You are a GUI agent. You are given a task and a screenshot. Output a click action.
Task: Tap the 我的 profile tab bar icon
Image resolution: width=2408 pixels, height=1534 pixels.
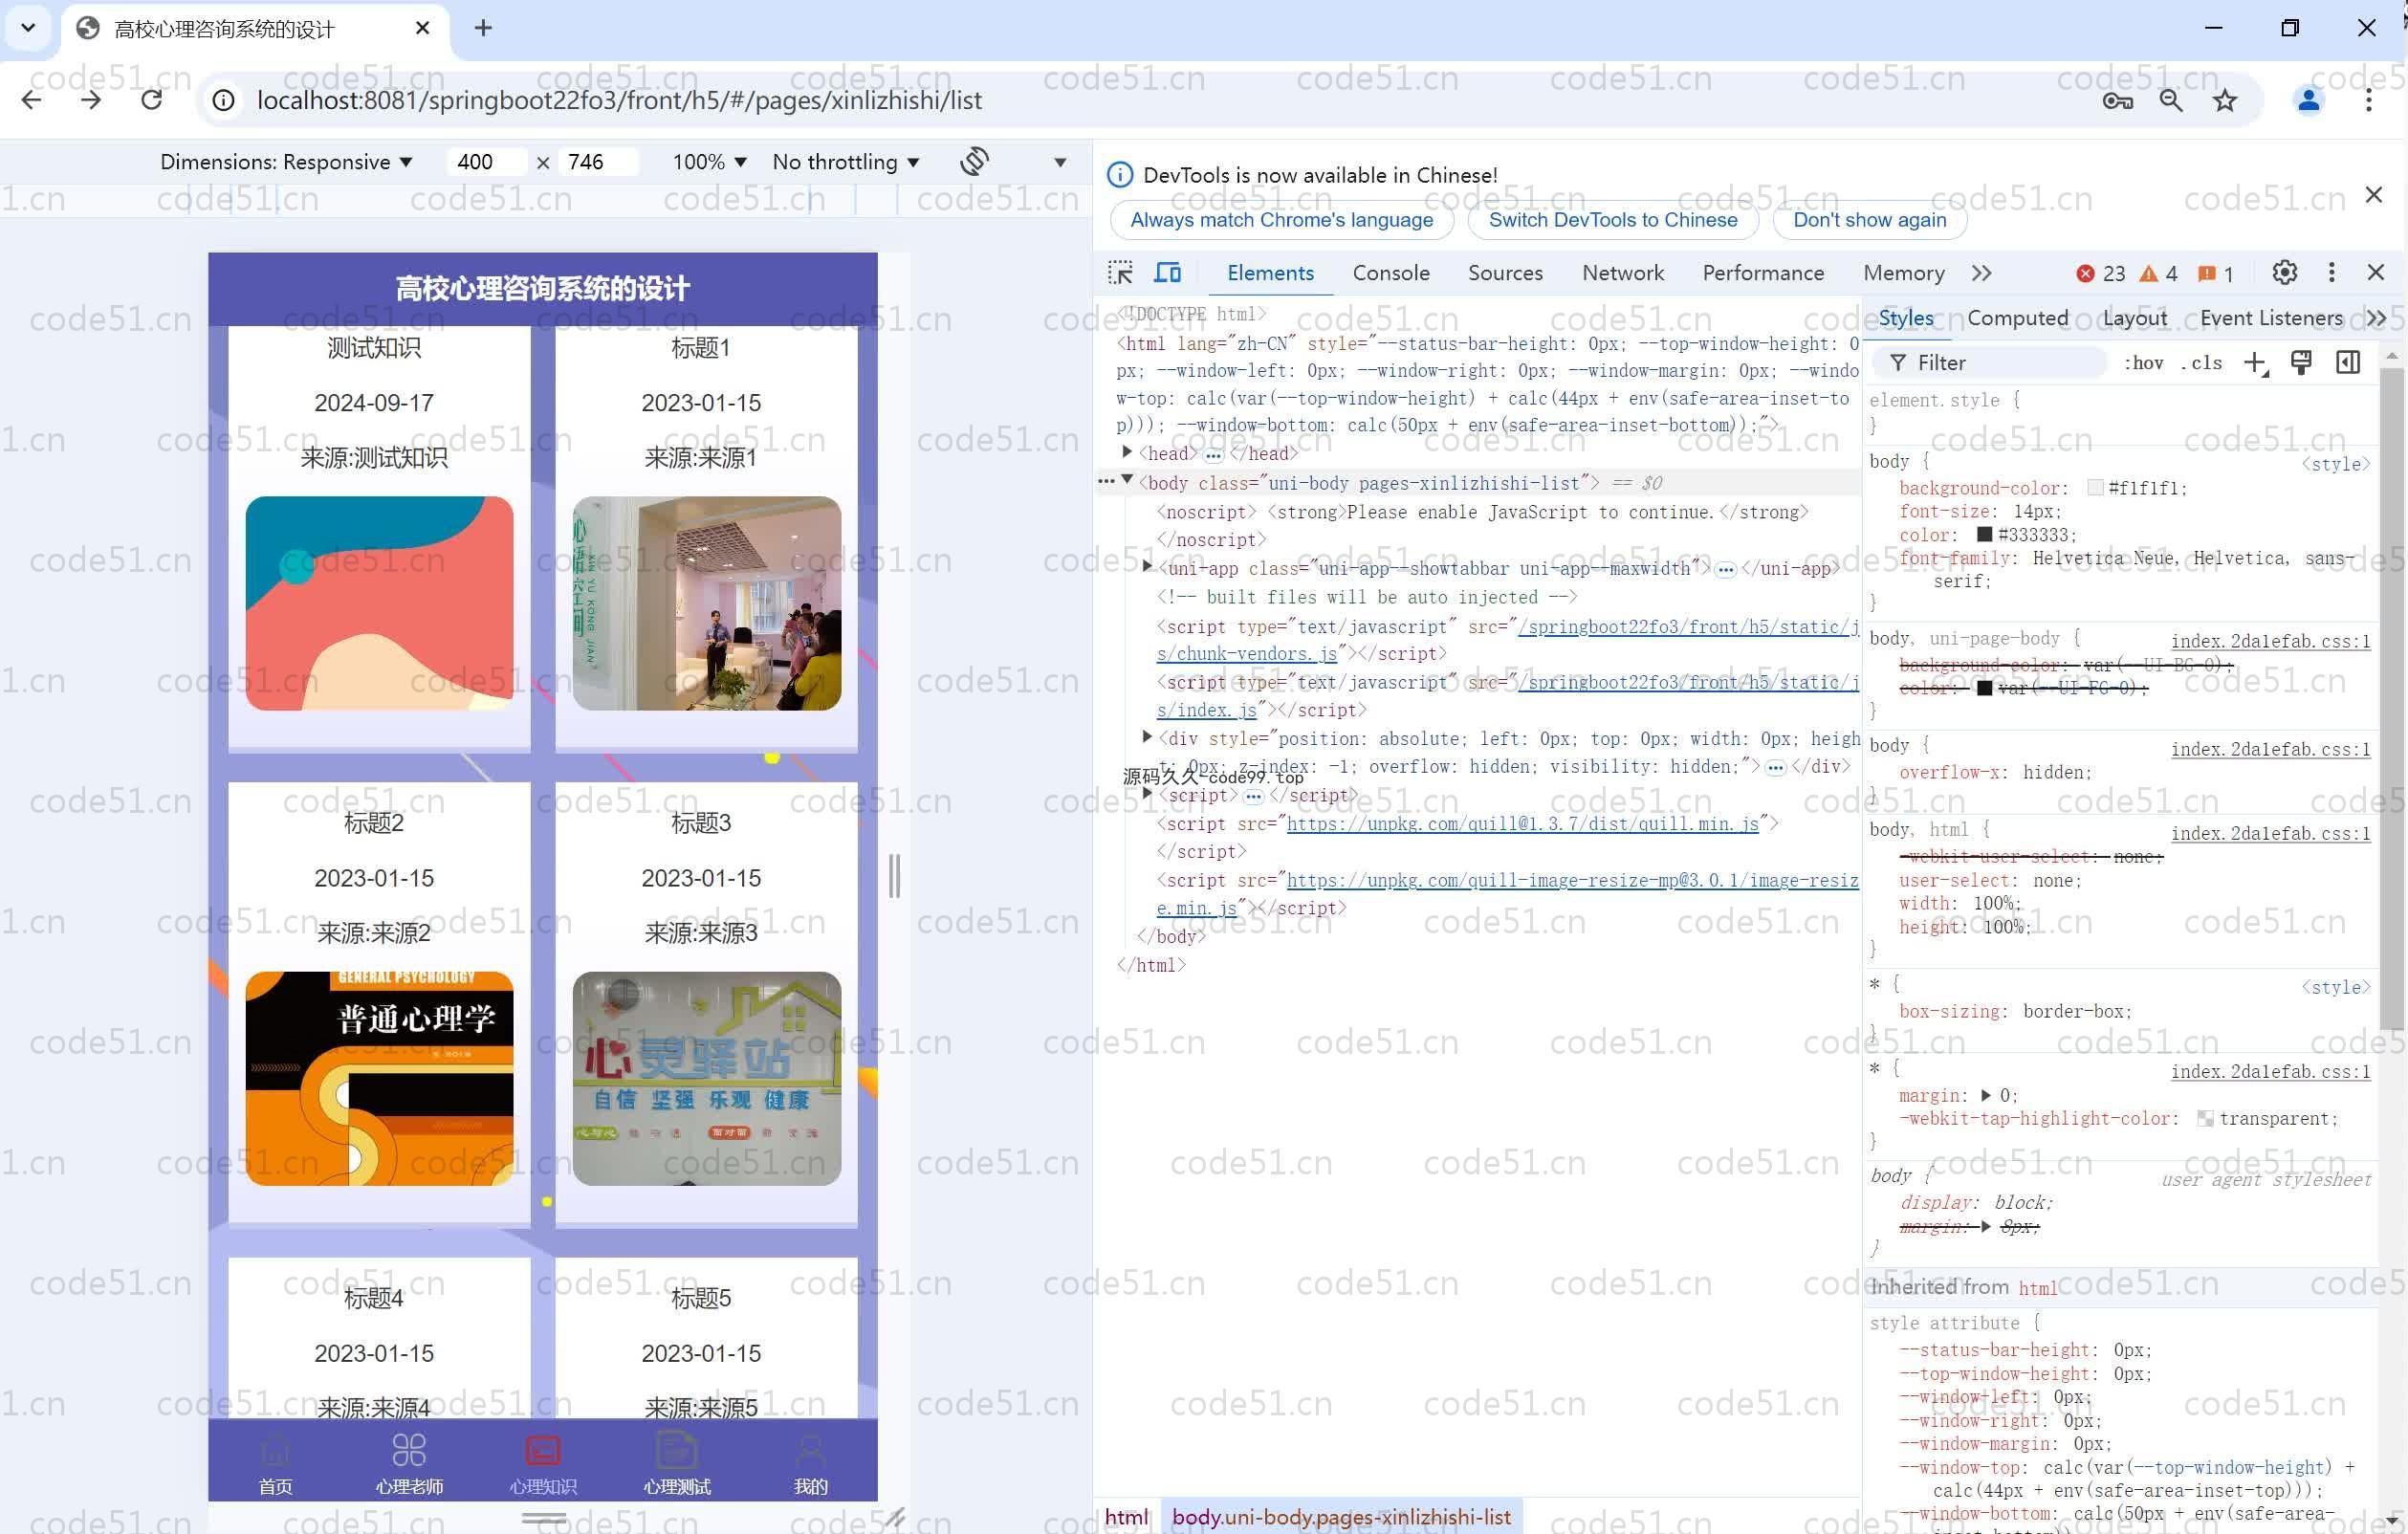[x=810, y=1464]
